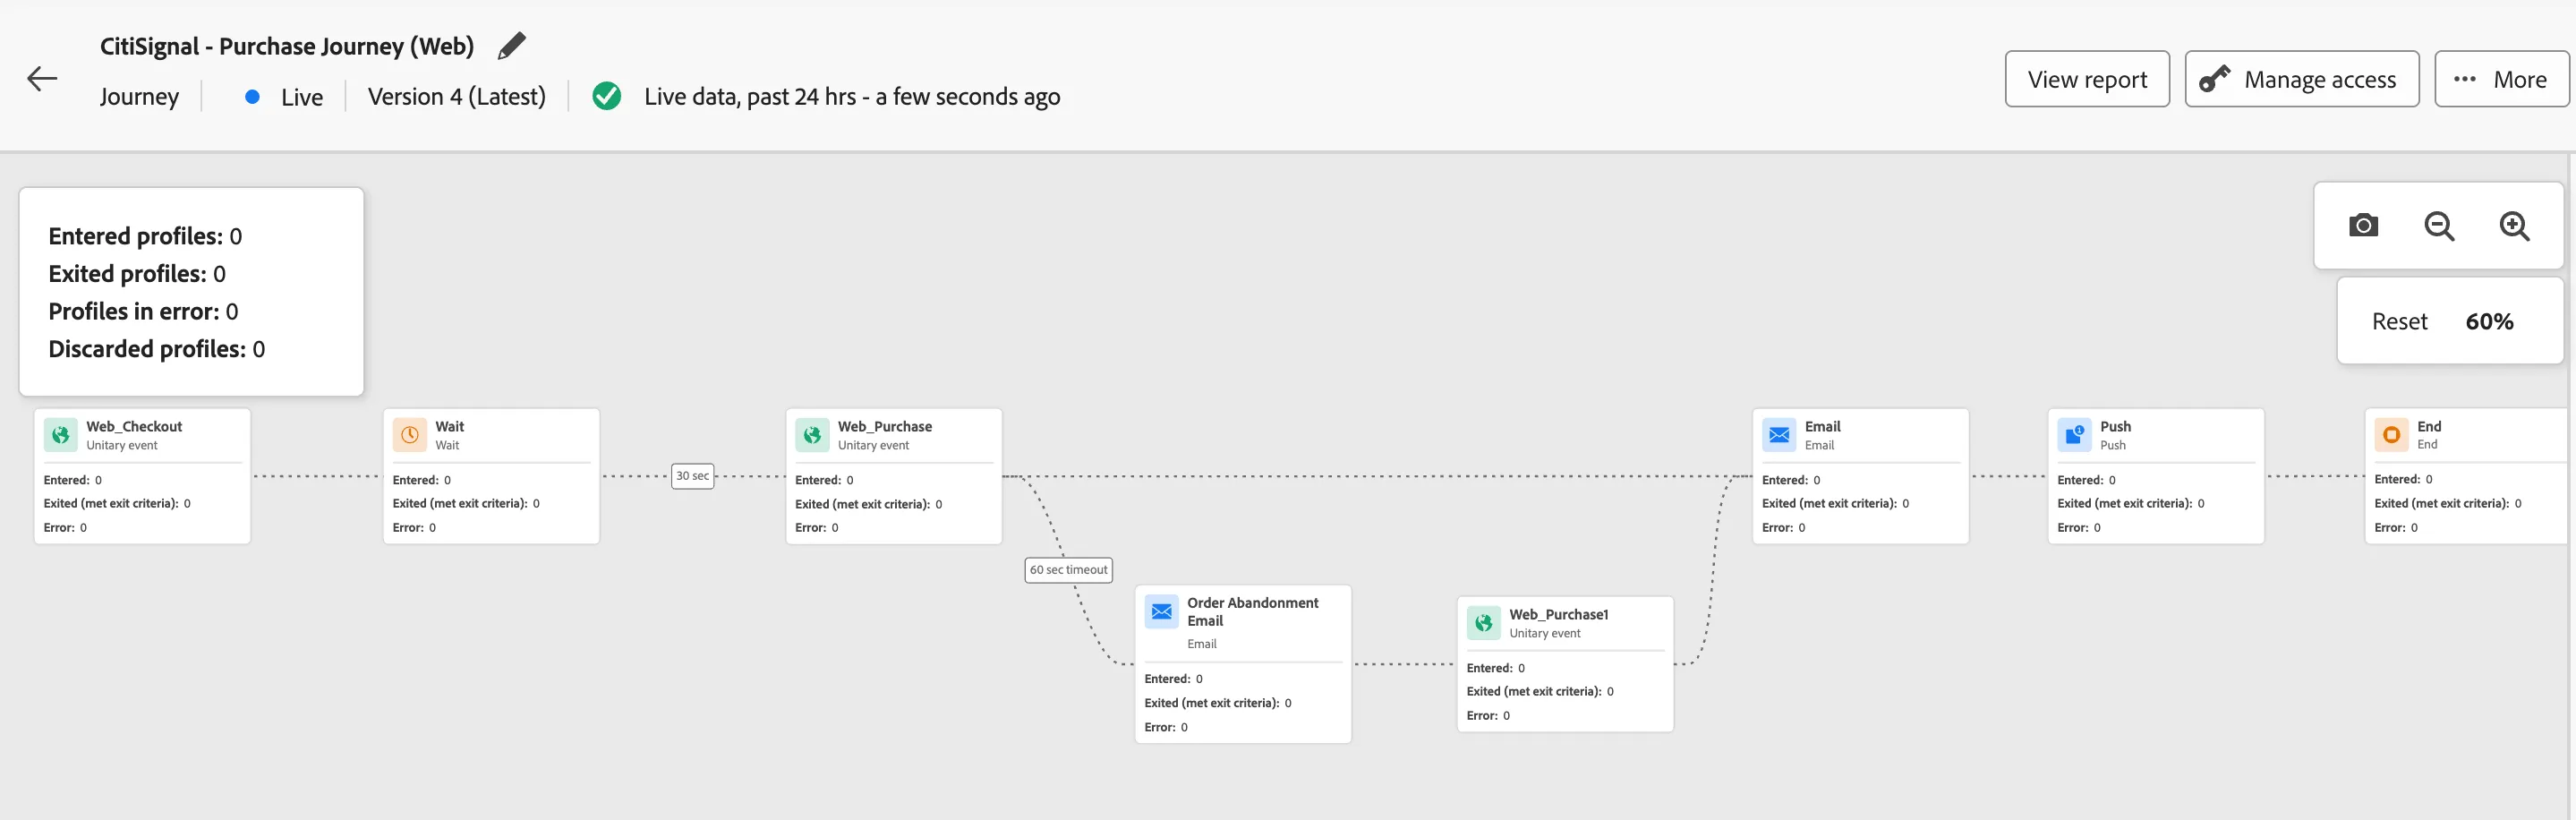2576x820 pixels.
Task: Click the Wait node Entered: 0 value
Action: pos(422,480)
